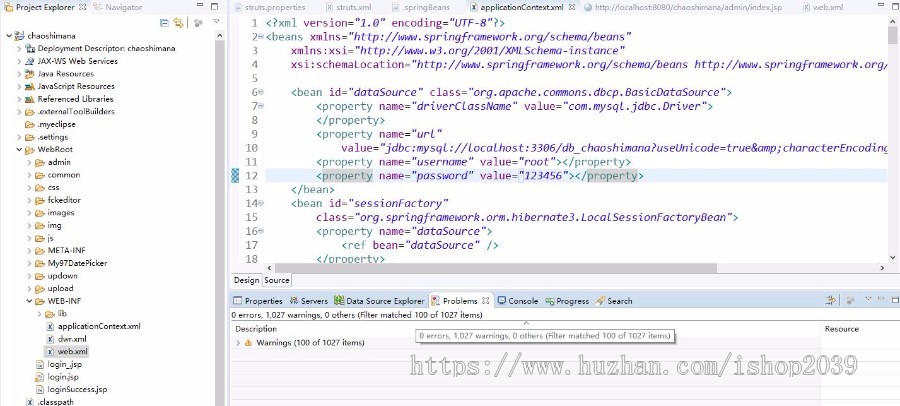Viewport: 900px width, 406px height.
Task: Expand Deployment Descriptor: chaoshimana
Action: tap(20, 48)
